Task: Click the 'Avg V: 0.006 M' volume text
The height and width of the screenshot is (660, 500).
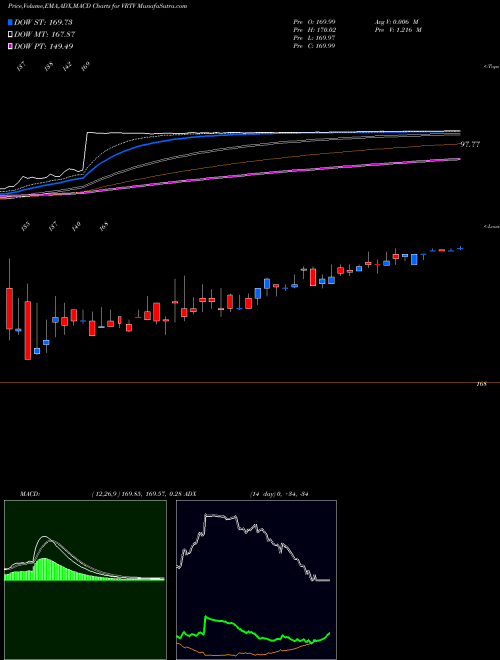Action: coord(395,21)
